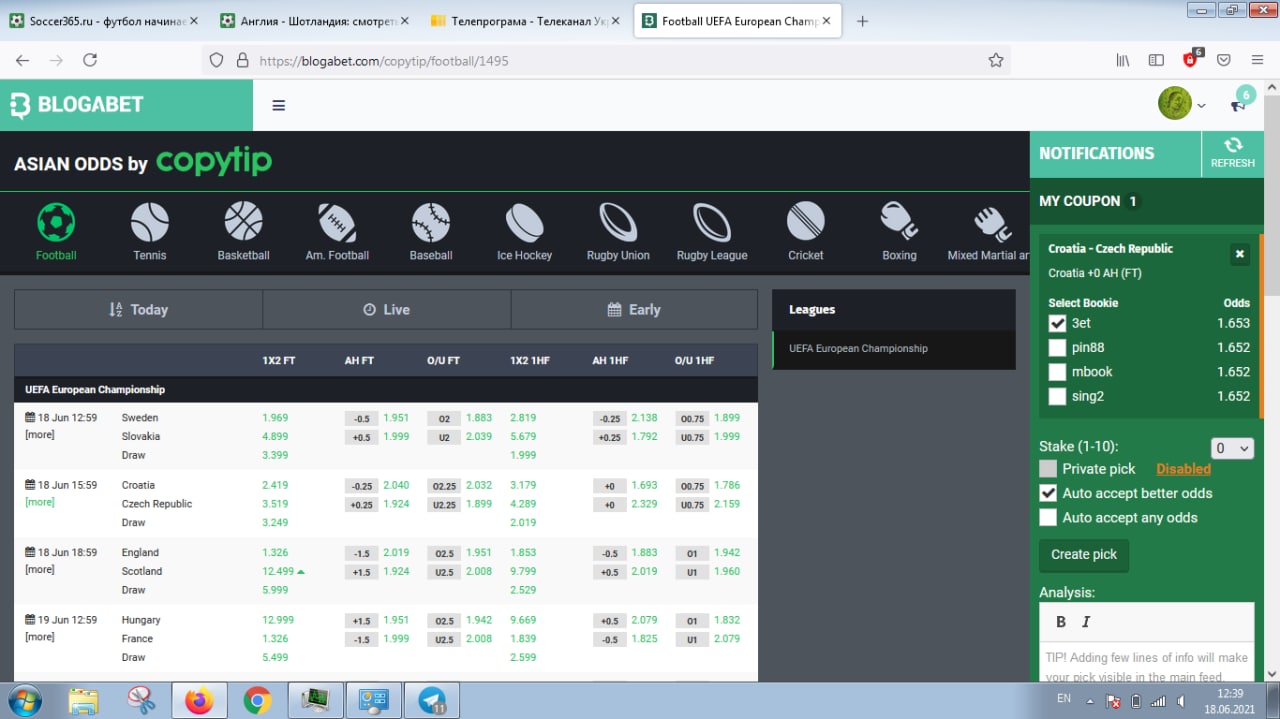Pick Croatia 1X2 FT odds 2.419

[x=275, y=485]
